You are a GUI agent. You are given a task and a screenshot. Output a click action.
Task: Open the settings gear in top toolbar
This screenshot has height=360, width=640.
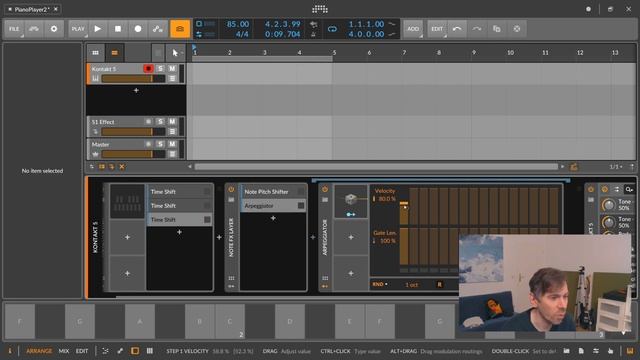point(54,29)
